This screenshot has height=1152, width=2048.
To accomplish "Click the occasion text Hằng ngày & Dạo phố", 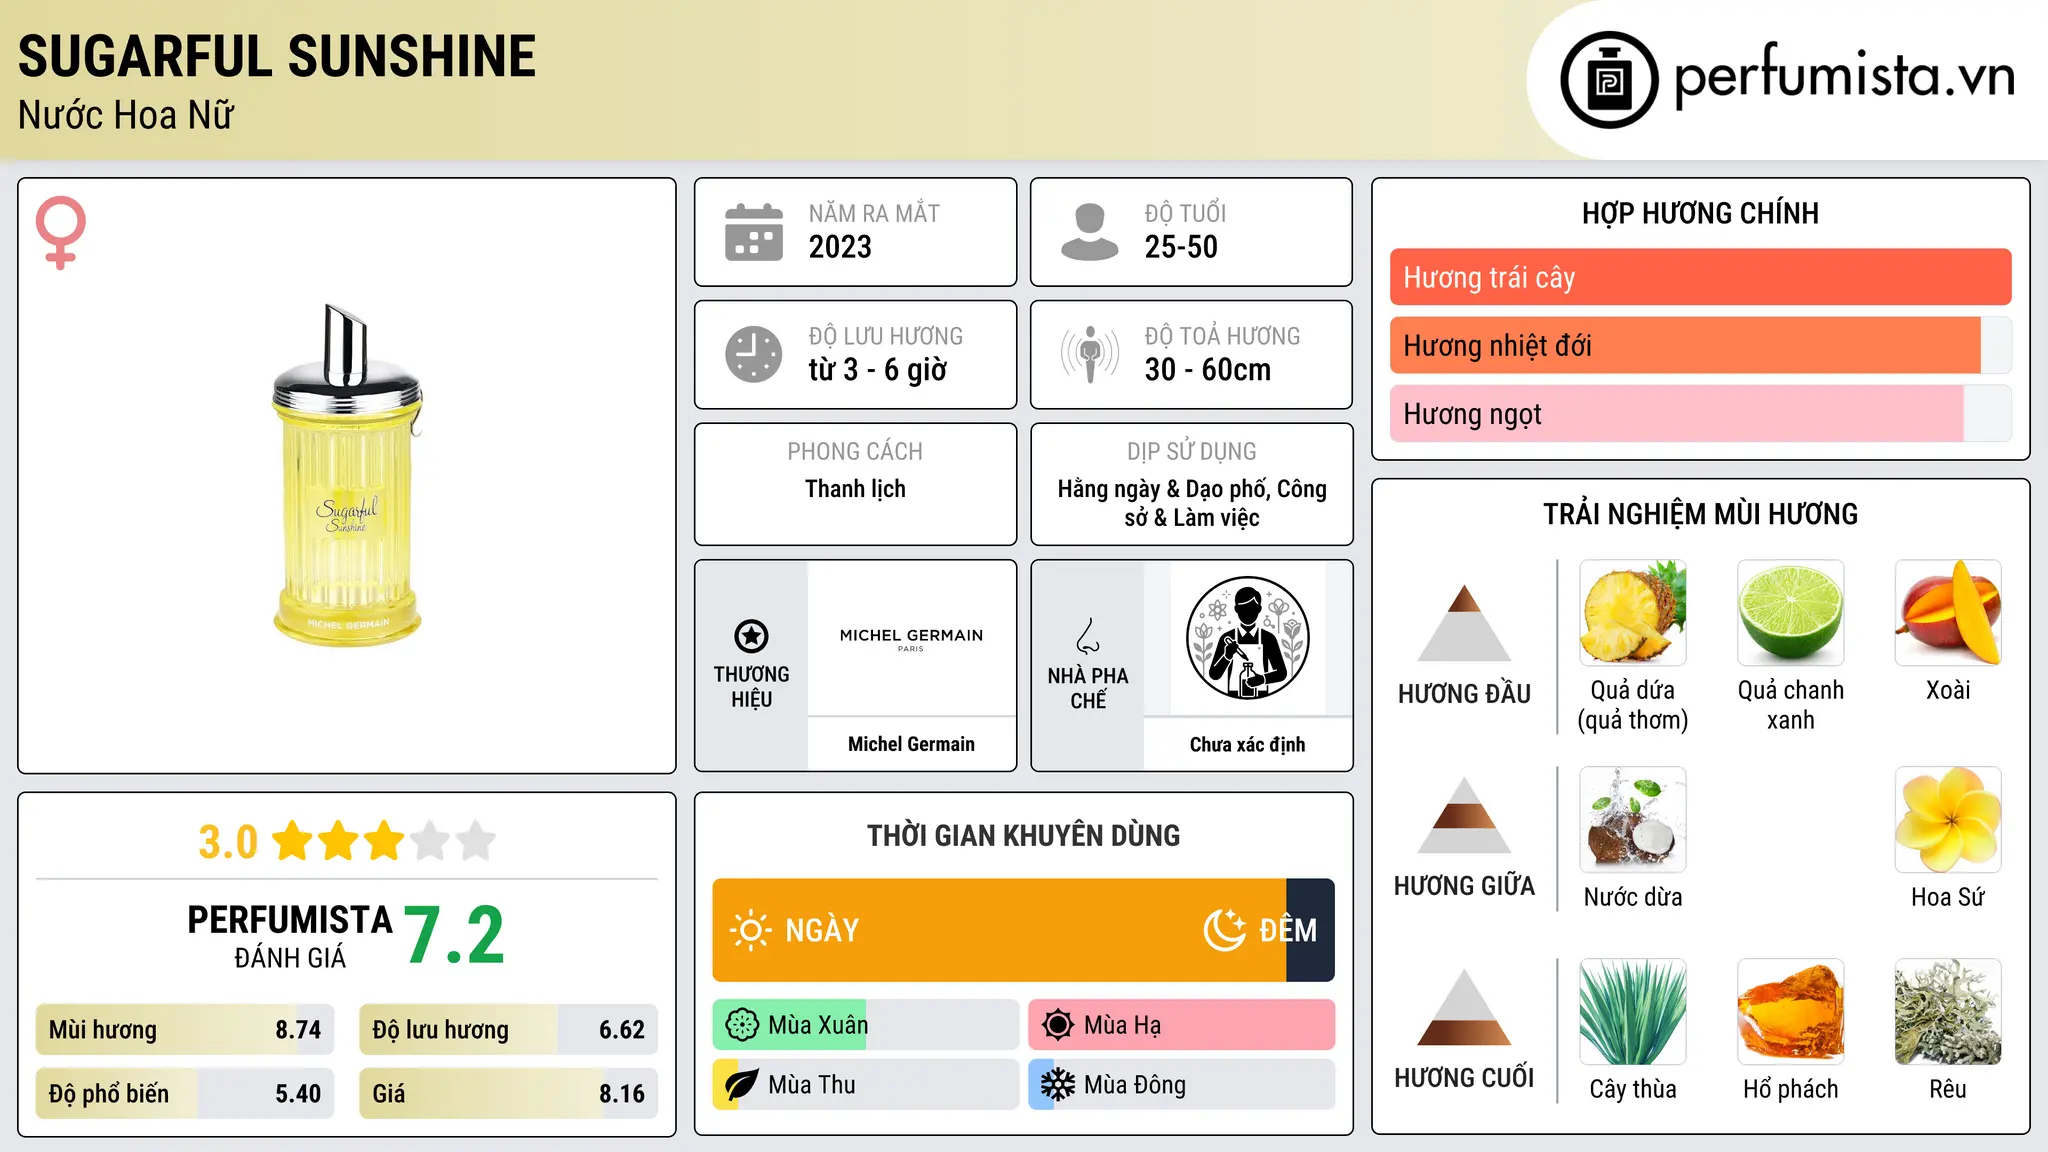I will click(x=1164, y=489).
